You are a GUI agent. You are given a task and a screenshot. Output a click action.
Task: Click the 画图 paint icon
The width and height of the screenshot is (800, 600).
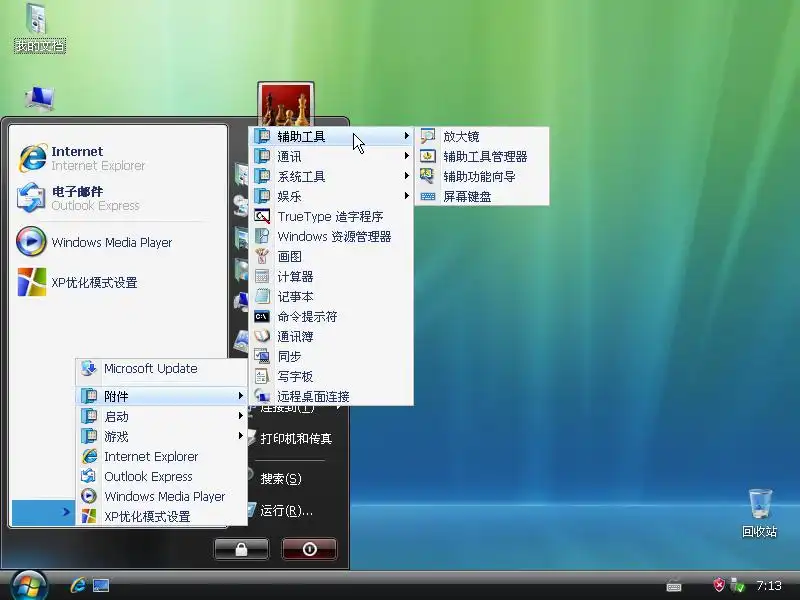[262, 256]
